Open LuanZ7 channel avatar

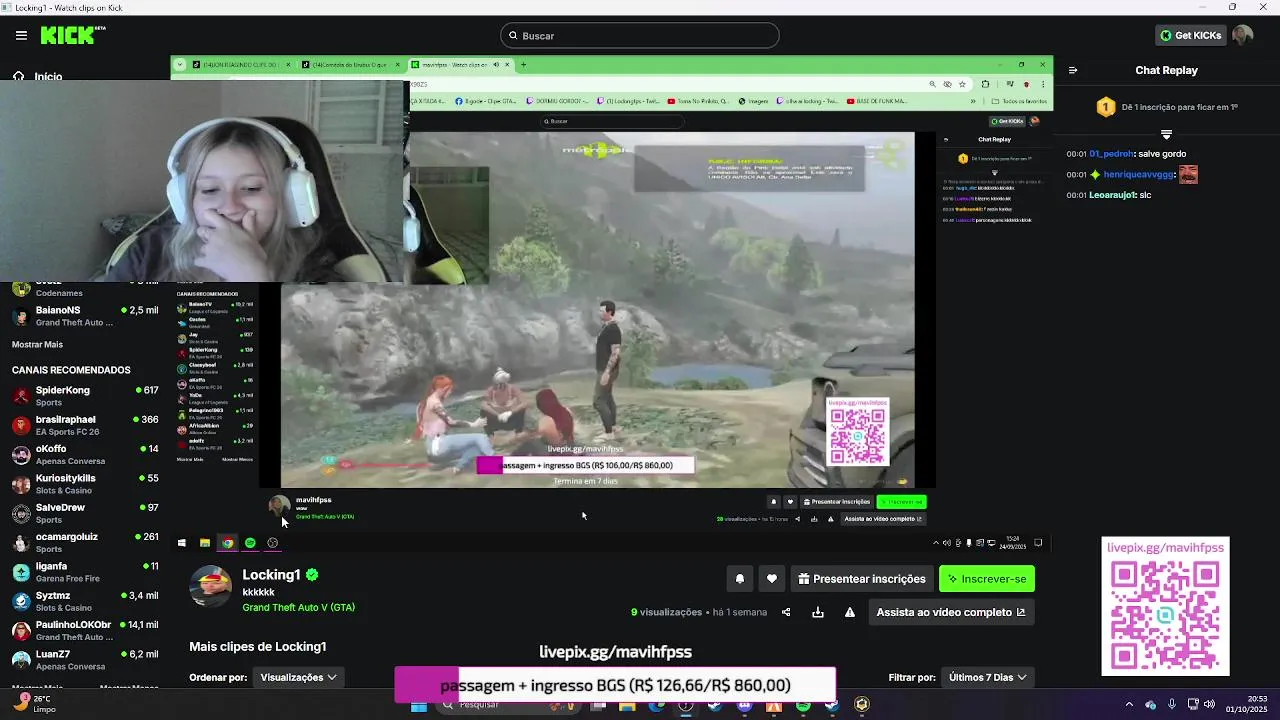pos(21,660)
